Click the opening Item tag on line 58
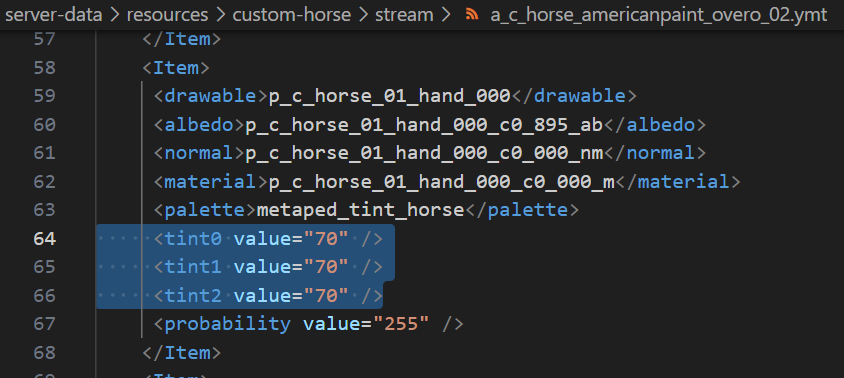The width and height of the screenshot is (844, 378). pos(176,68)
